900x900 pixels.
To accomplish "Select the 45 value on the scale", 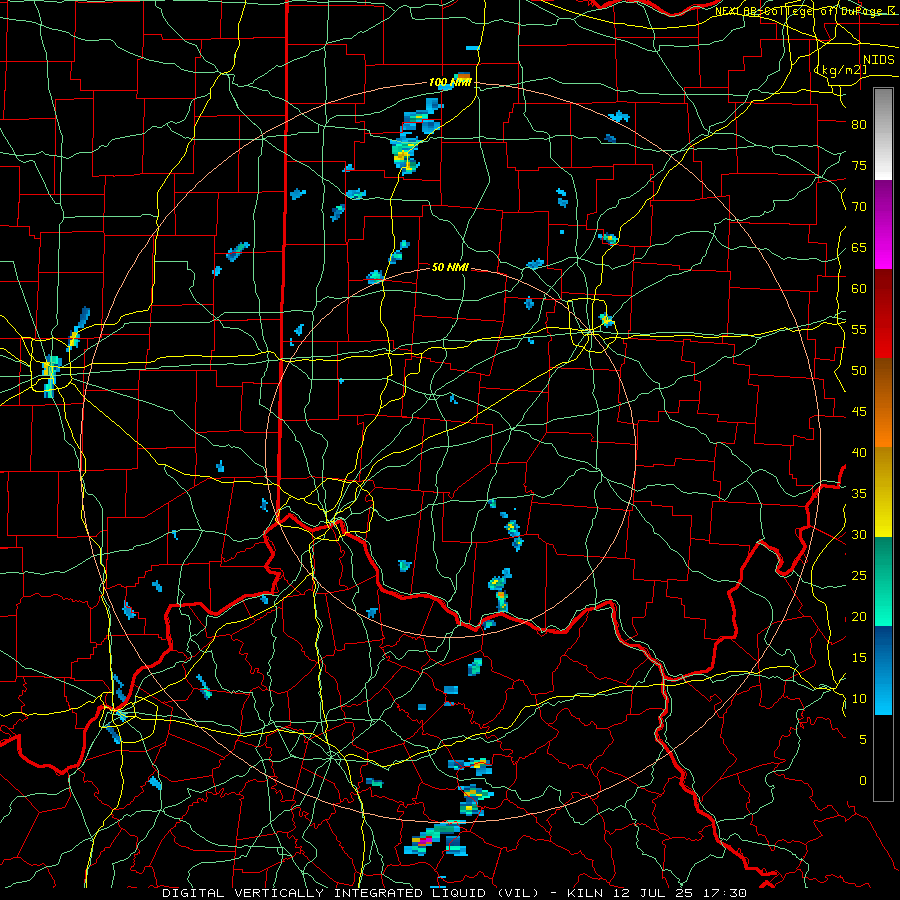I will (x=859, y=412).
